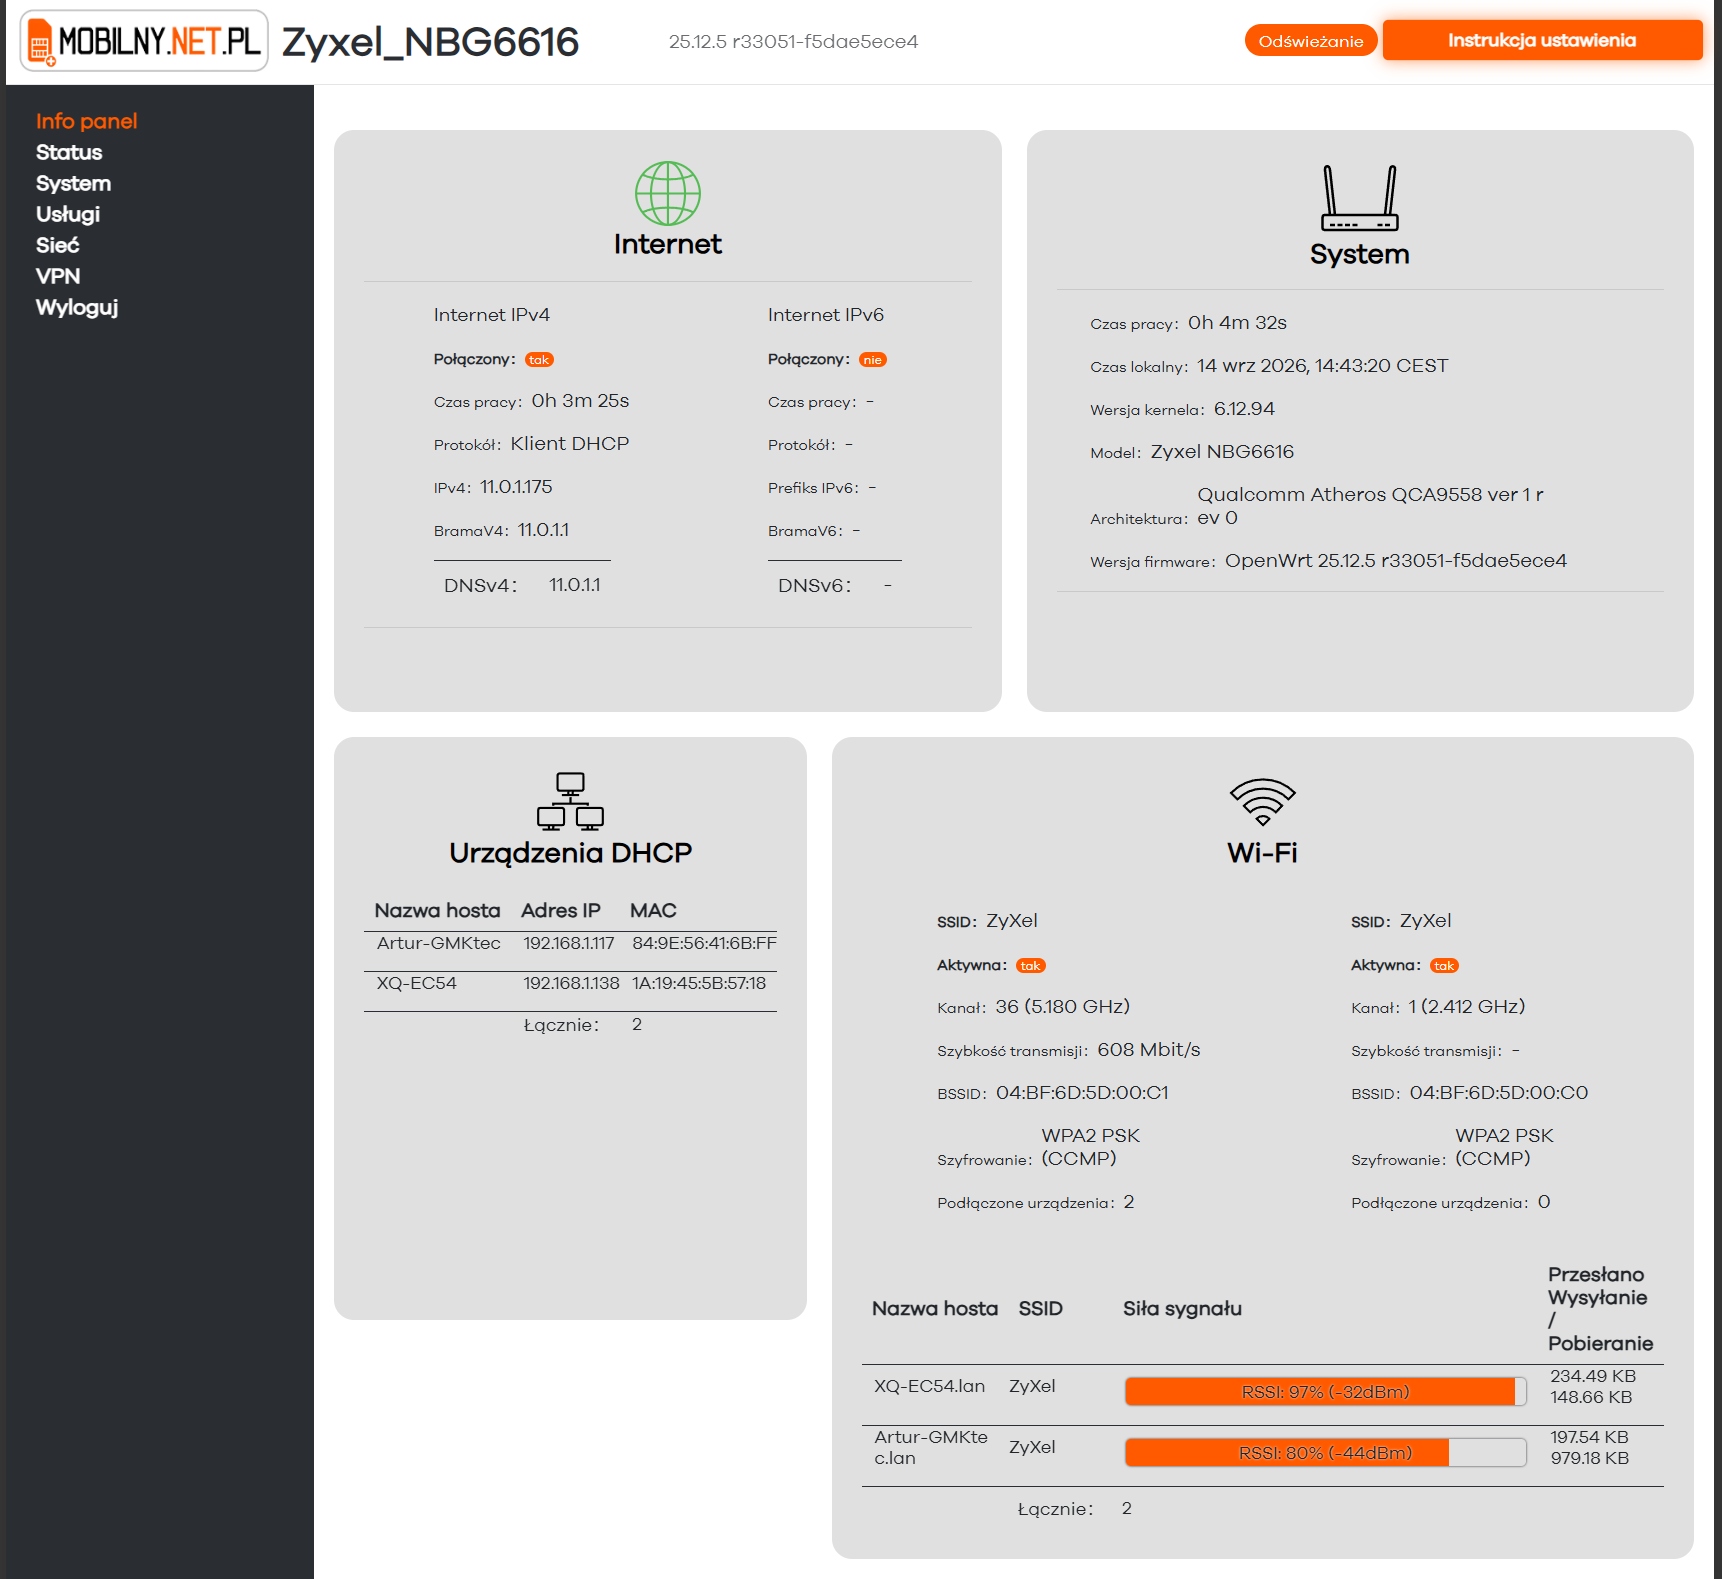Click MAC address 1A:19:45:5B:57:18

pyautogui.click(x=699, y=983)
